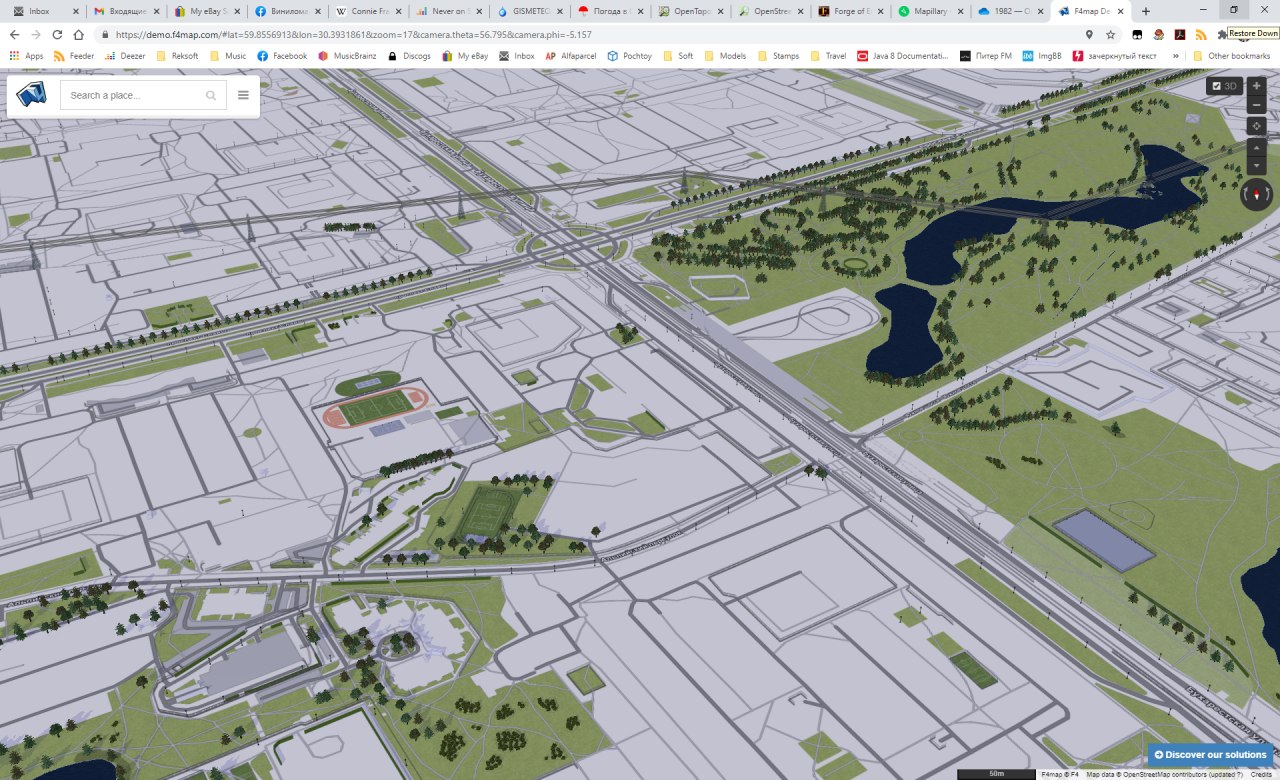Go forward with browser forward arrow
The height and width of the screenshot is (780, 1280).
pos(36,34)
